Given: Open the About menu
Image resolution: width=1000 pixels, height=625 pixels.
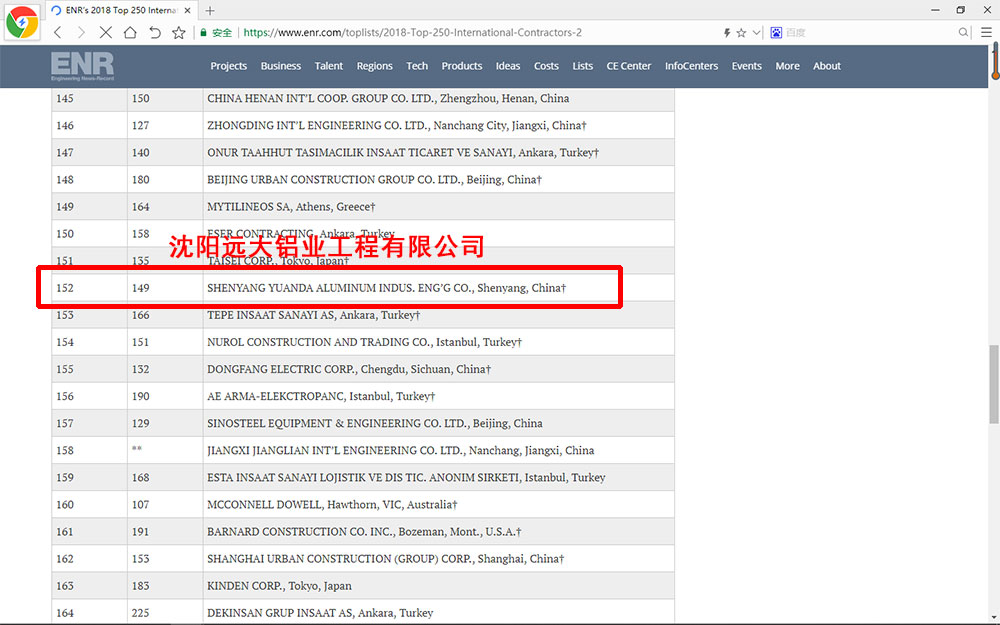Looking at the screenshot, I should pos(827,66).
